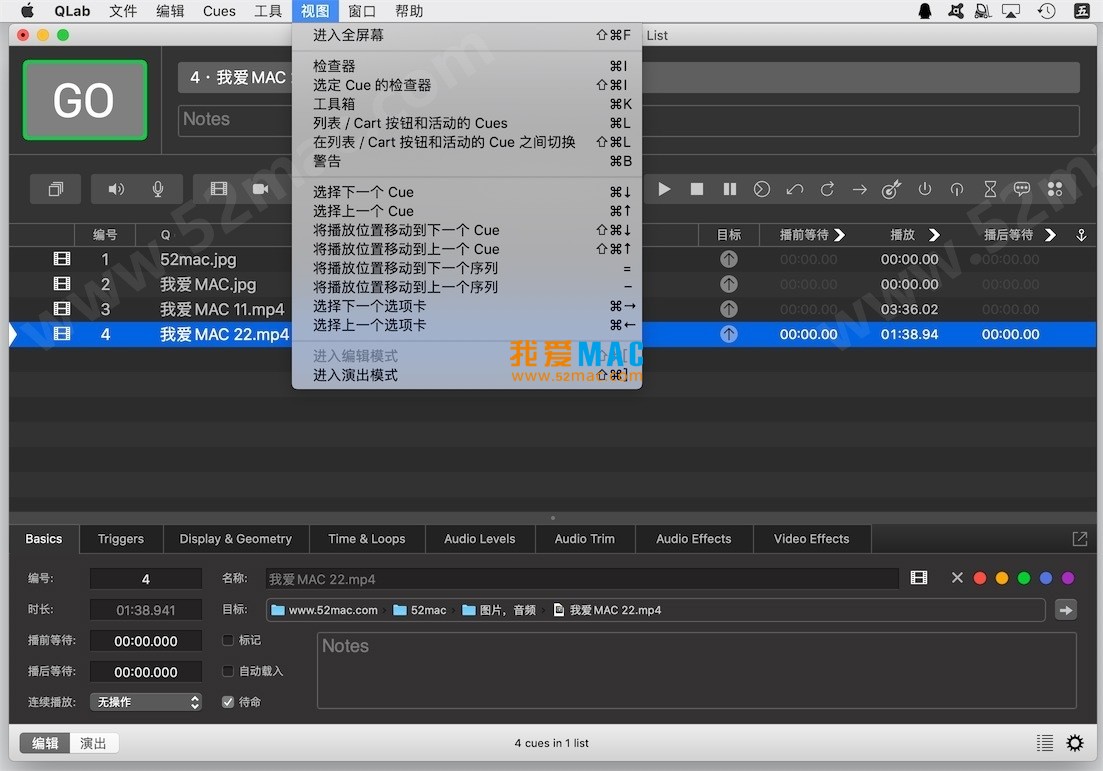
Task: Add a Wait cue (hourglass icon)
Action: click(990, 189)
